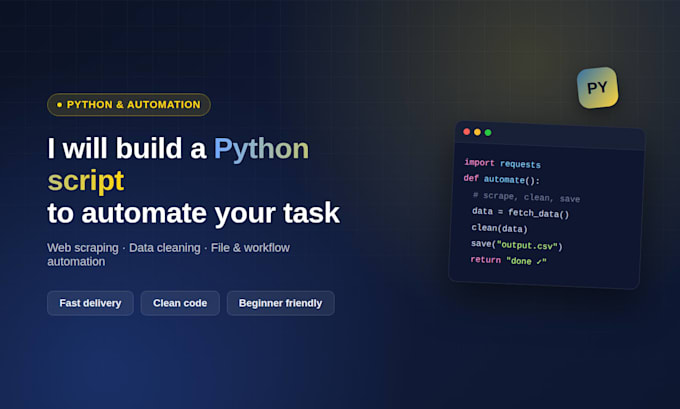Click the 'to automate your task' headline line
Viewport: 680px width, 409px height.
193,213
